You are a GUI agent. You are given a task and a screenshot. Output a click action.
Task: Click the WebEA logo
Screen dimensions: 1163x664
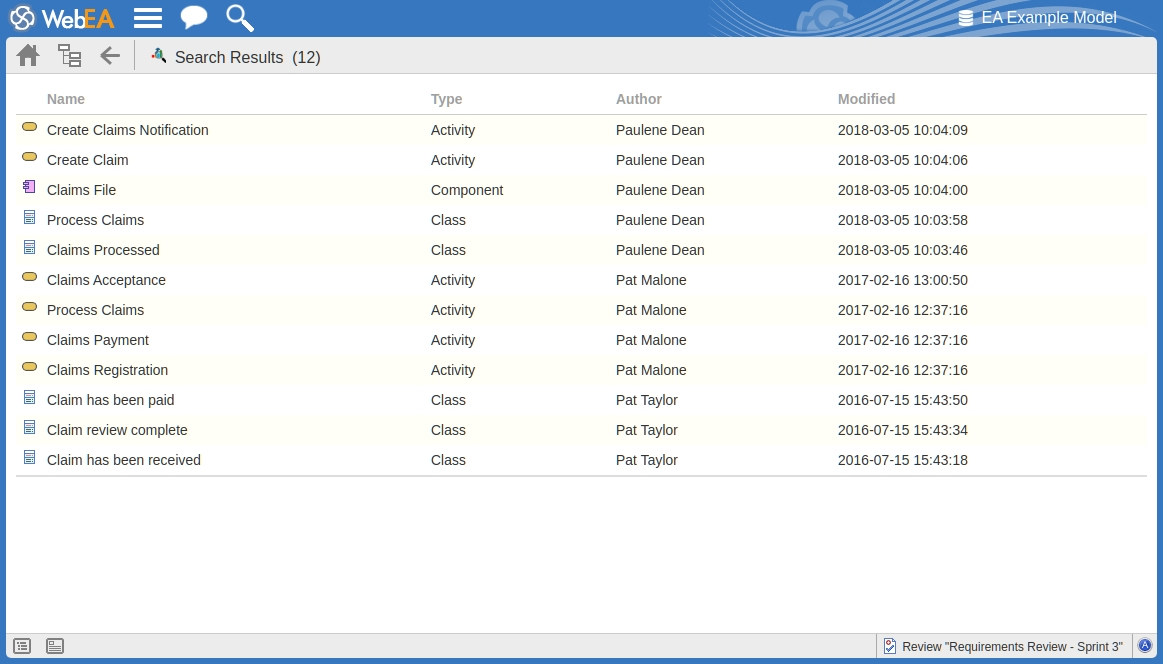62,18
